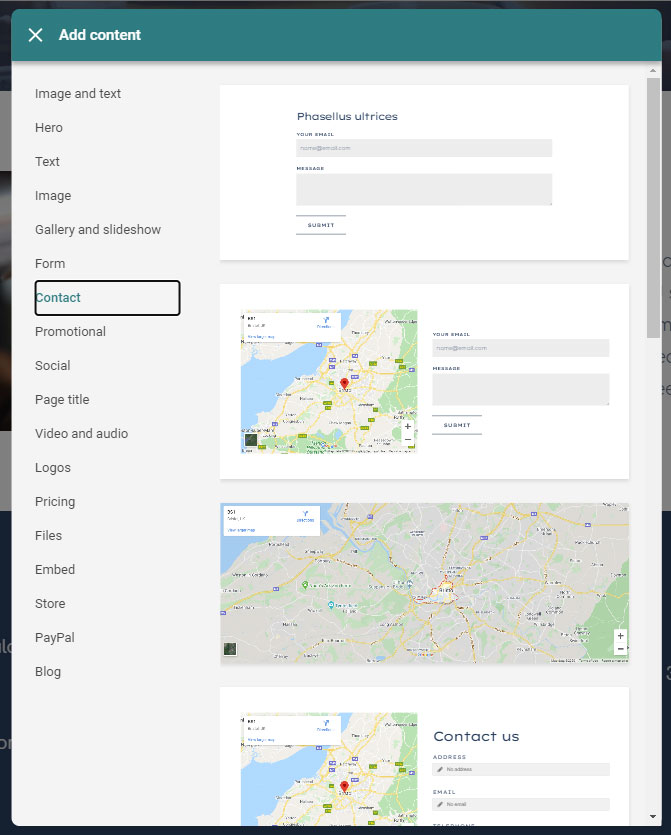This screenshot has width=671, height=835.
Task: Click the directions icon on the full-width map
Action: [305, 516]
